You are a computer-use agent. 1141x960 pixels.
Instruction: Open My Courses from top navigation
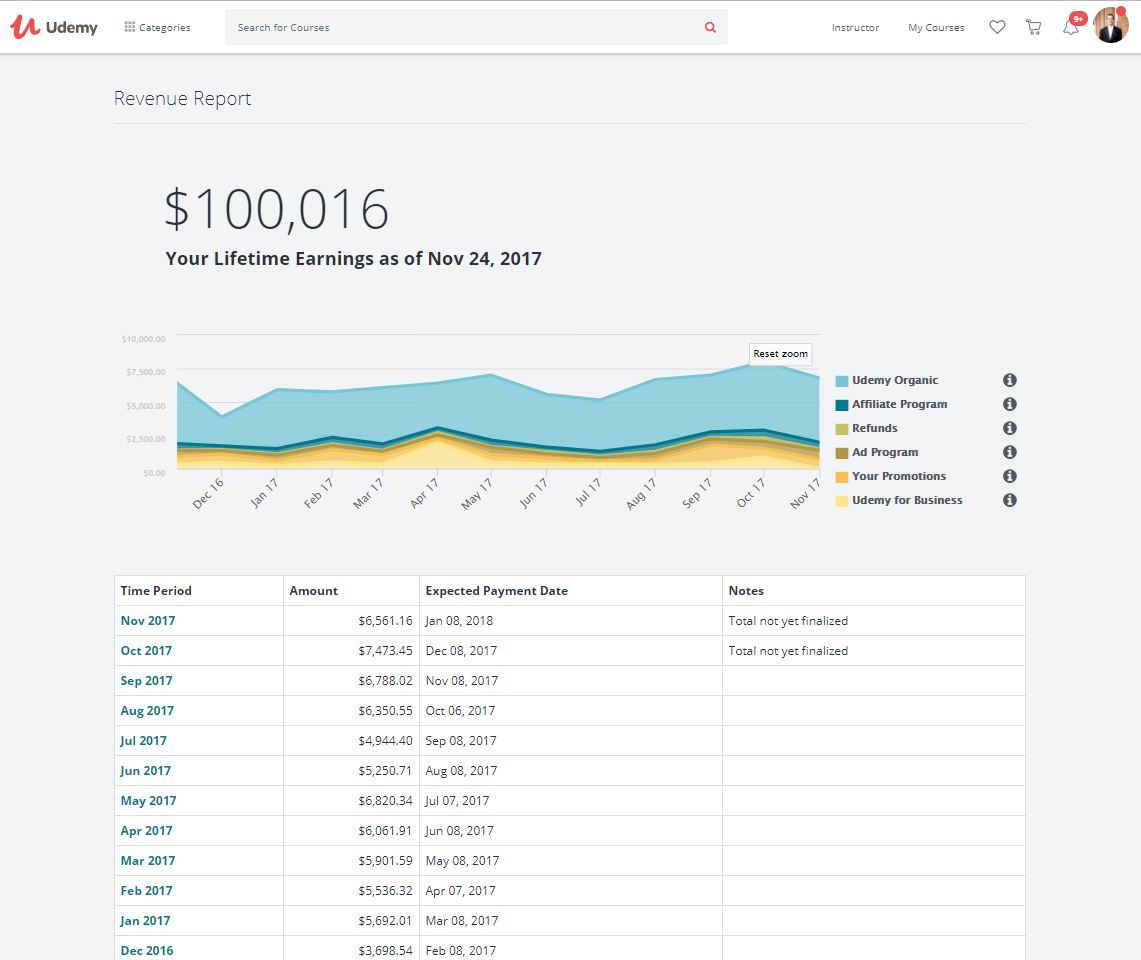tap(936, 27)
